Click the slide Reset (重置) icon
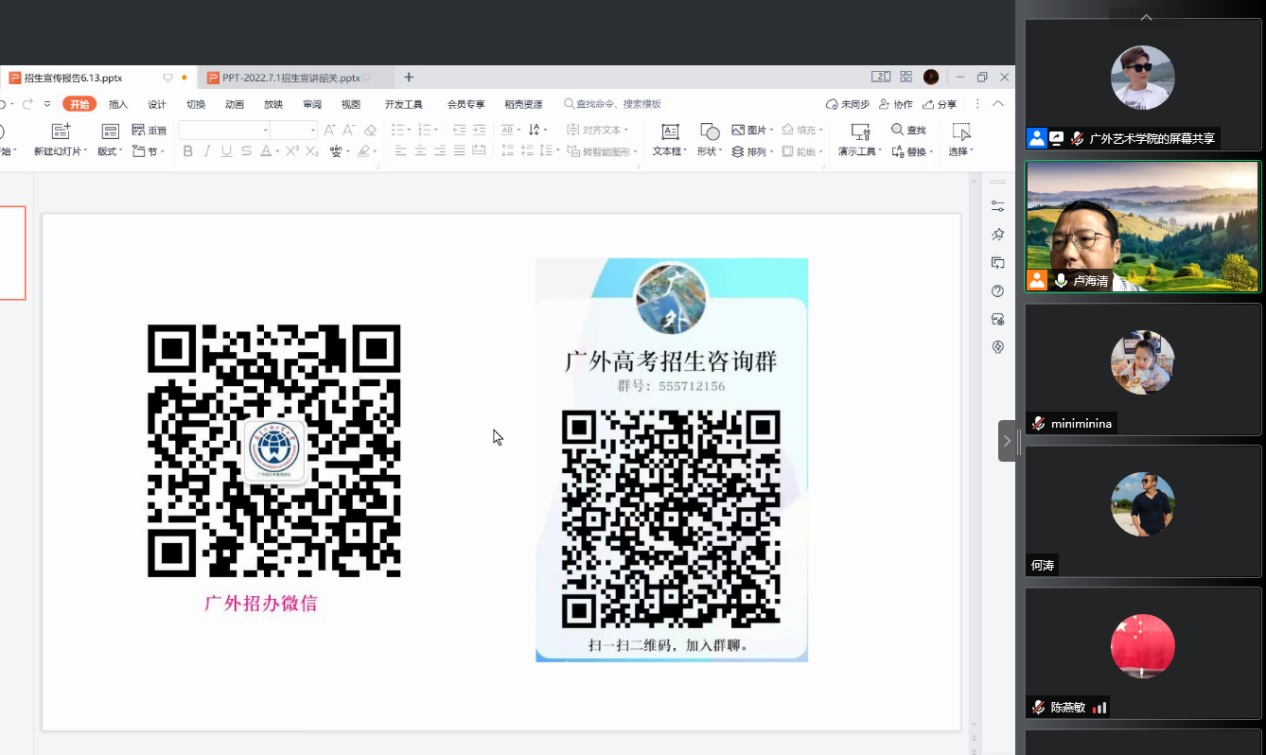The image size is (1266, 755). [139, 130]
